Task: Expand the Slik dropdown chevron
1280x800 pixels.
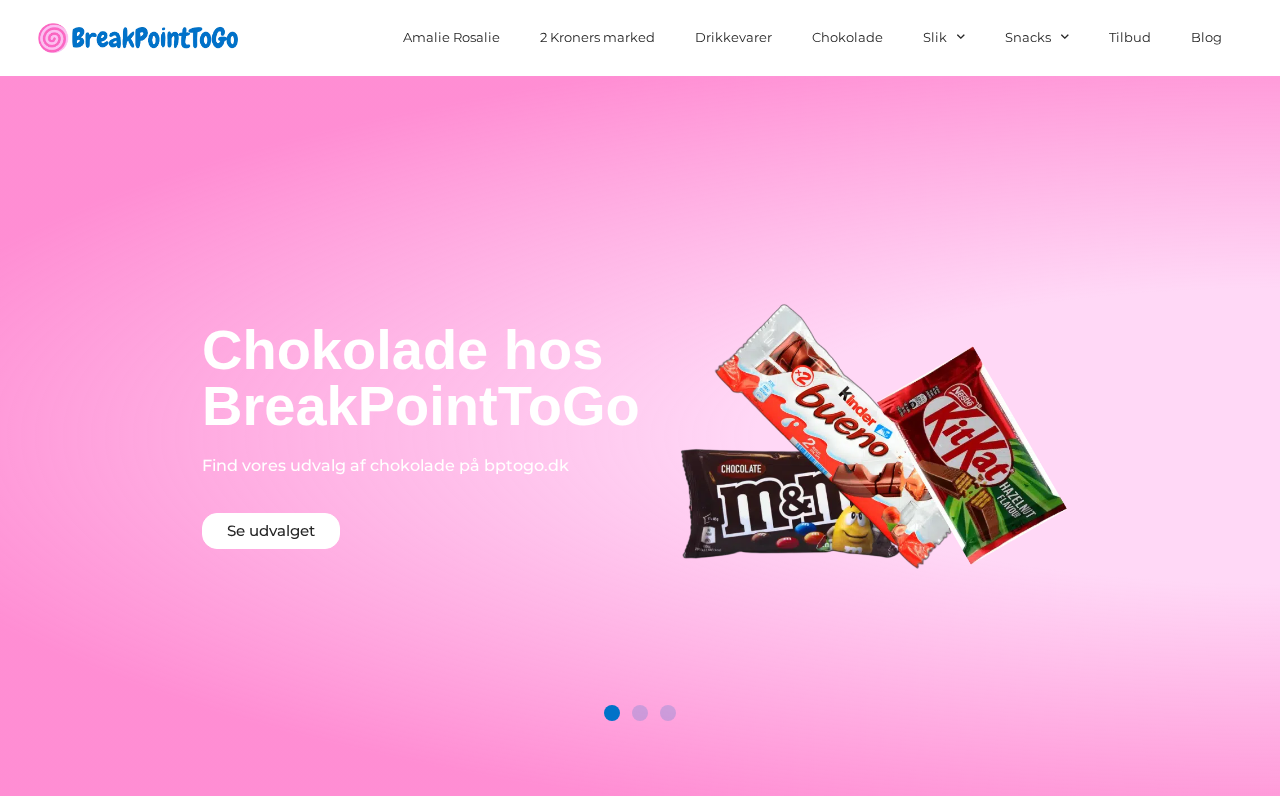Action: (x=961, y=37)
